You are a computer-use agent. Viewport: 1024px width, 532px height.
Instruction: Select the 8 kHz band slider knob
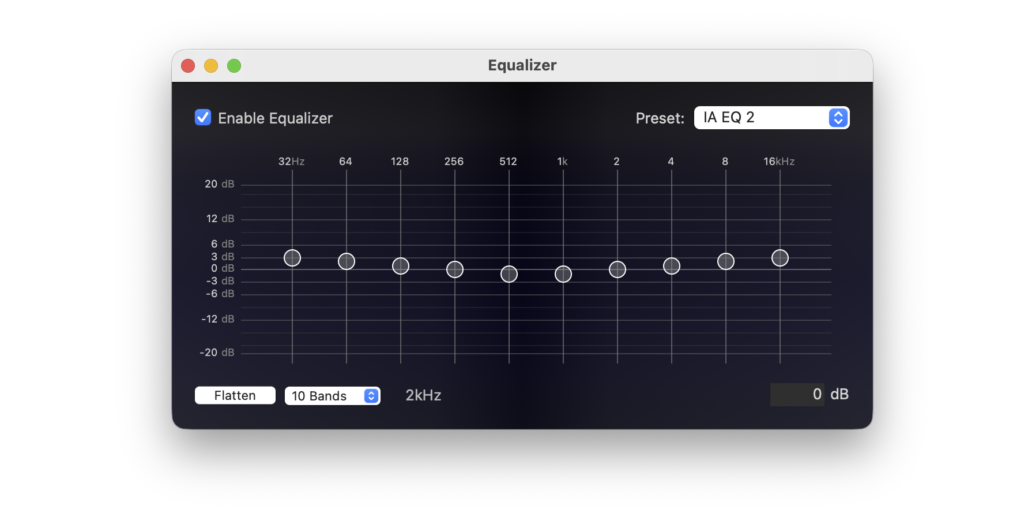pos(726,261)
